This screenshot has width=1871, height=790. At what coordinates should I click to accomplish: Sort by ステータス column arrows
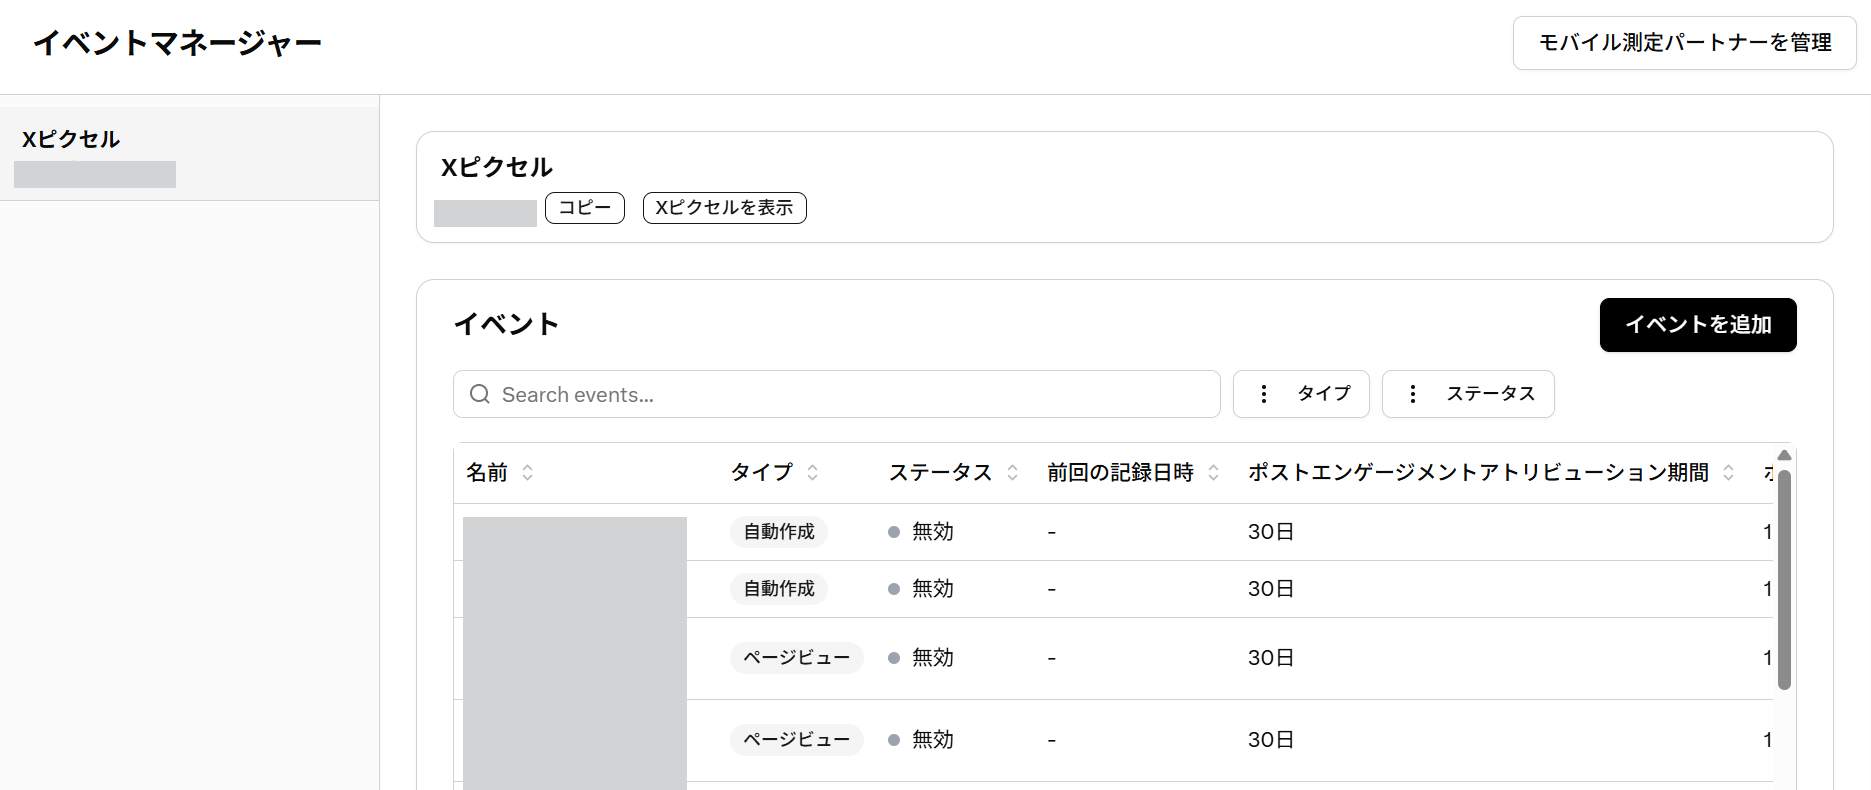1013,472
